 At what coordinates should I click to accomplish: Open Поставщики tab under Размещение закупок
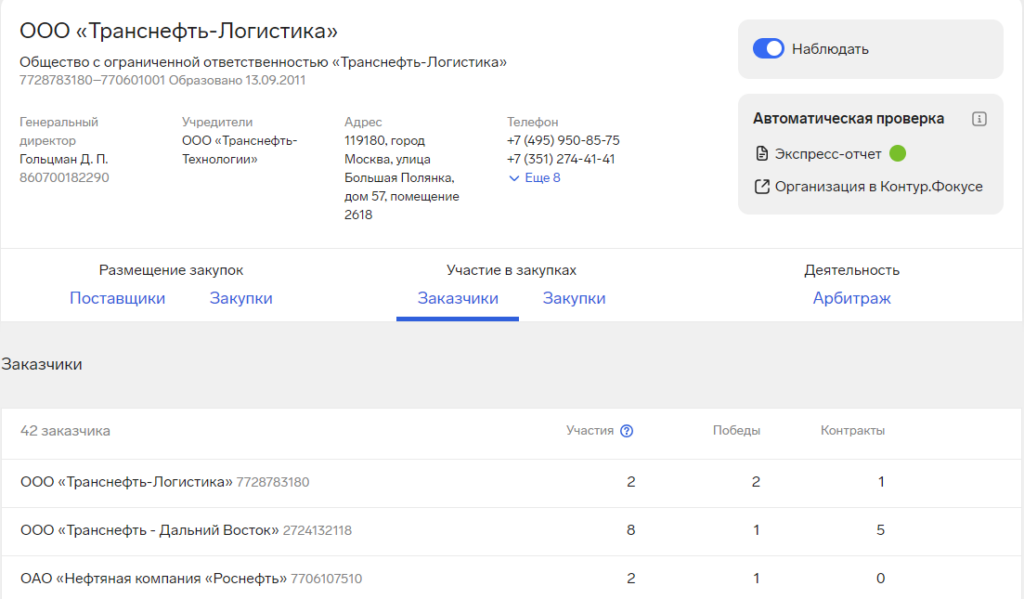(117, 298)
